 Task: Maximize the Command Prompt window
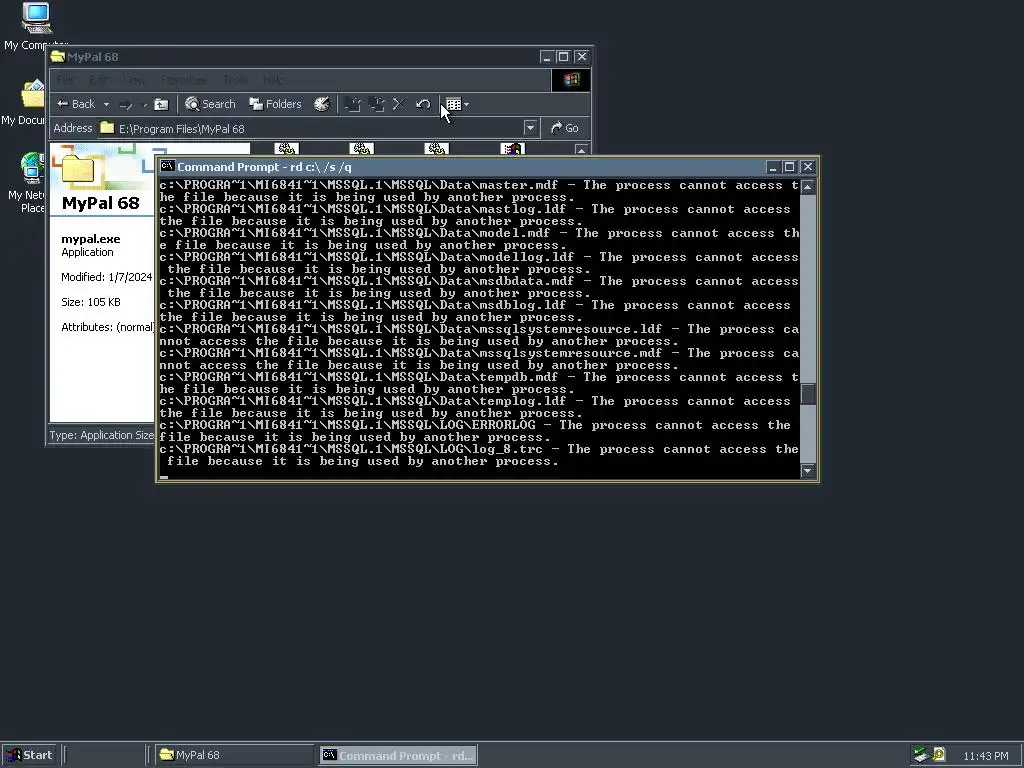[789, 167]
